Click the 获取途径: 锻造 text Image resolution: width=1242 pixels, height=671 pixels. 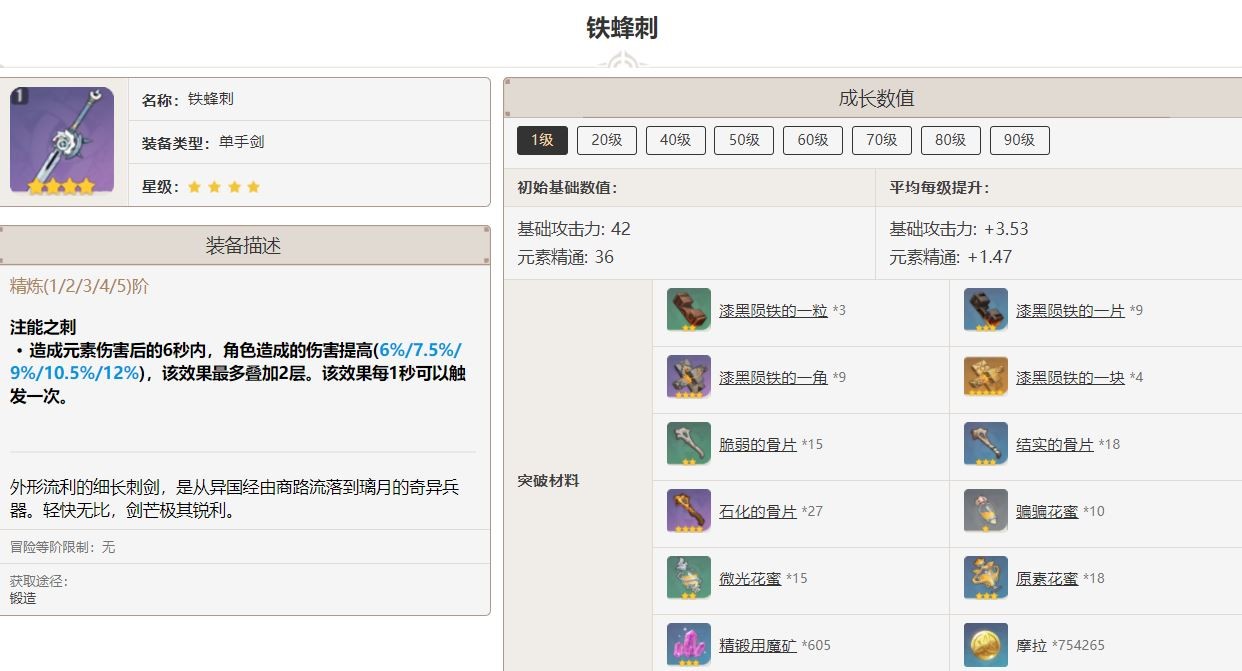click(x=39, y=590)
